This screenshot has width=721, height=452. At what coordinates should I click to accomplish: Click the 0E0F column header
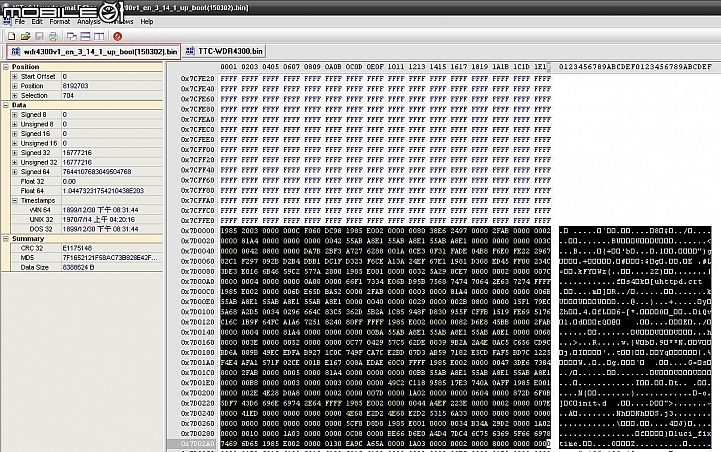375,67
